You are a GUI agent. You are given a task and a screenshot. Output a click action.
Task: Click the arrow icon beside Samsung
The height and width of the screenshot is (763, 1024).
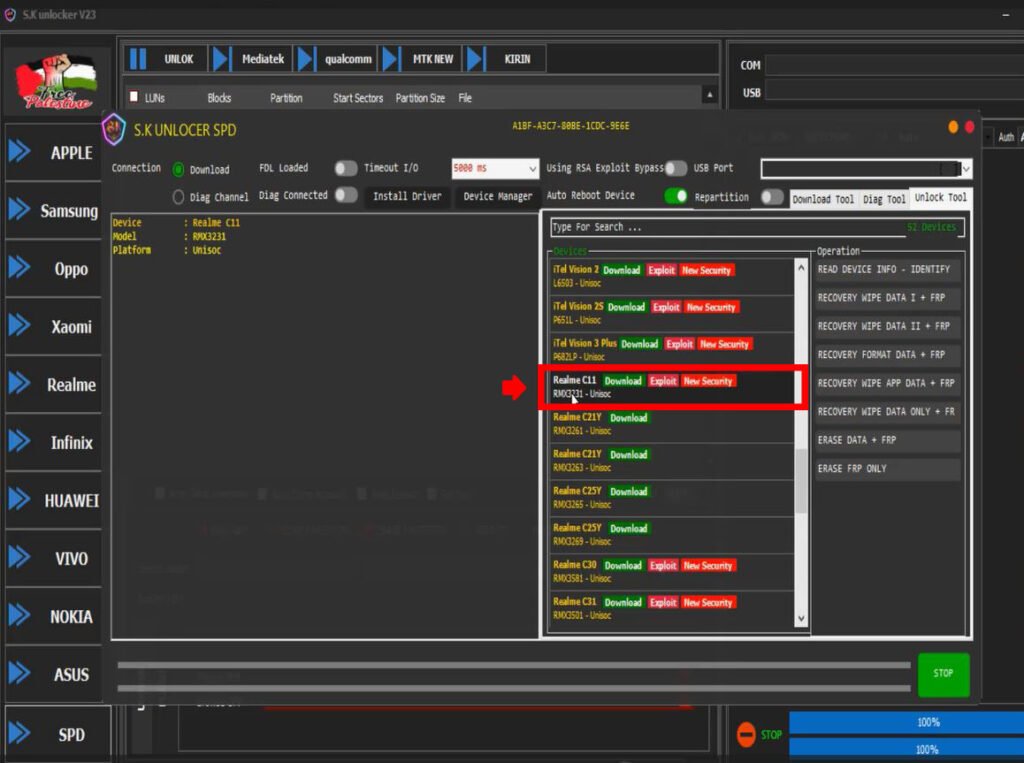(20, 210)
